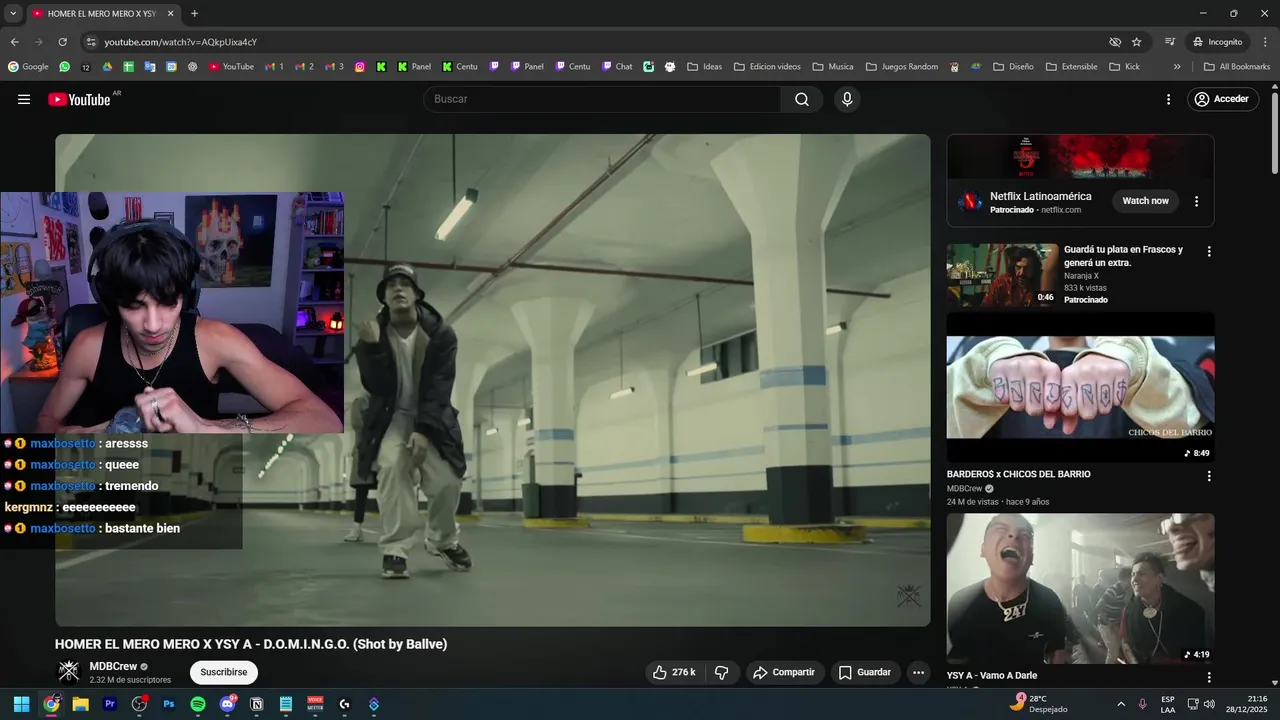
Task: Open Naranja X Frascos ad thumbnail
Action: coord(1002,275)
